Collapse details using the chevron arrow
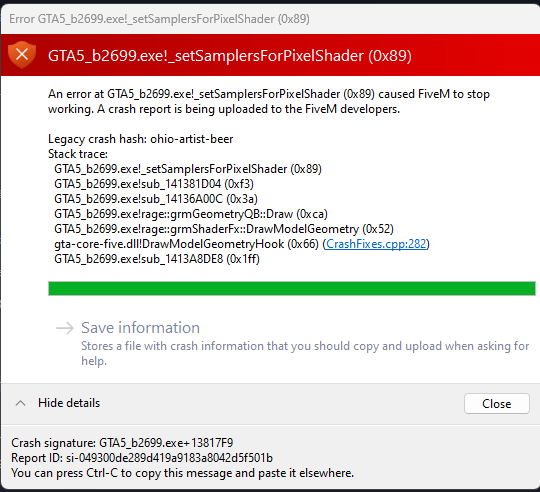 point(21,403)
